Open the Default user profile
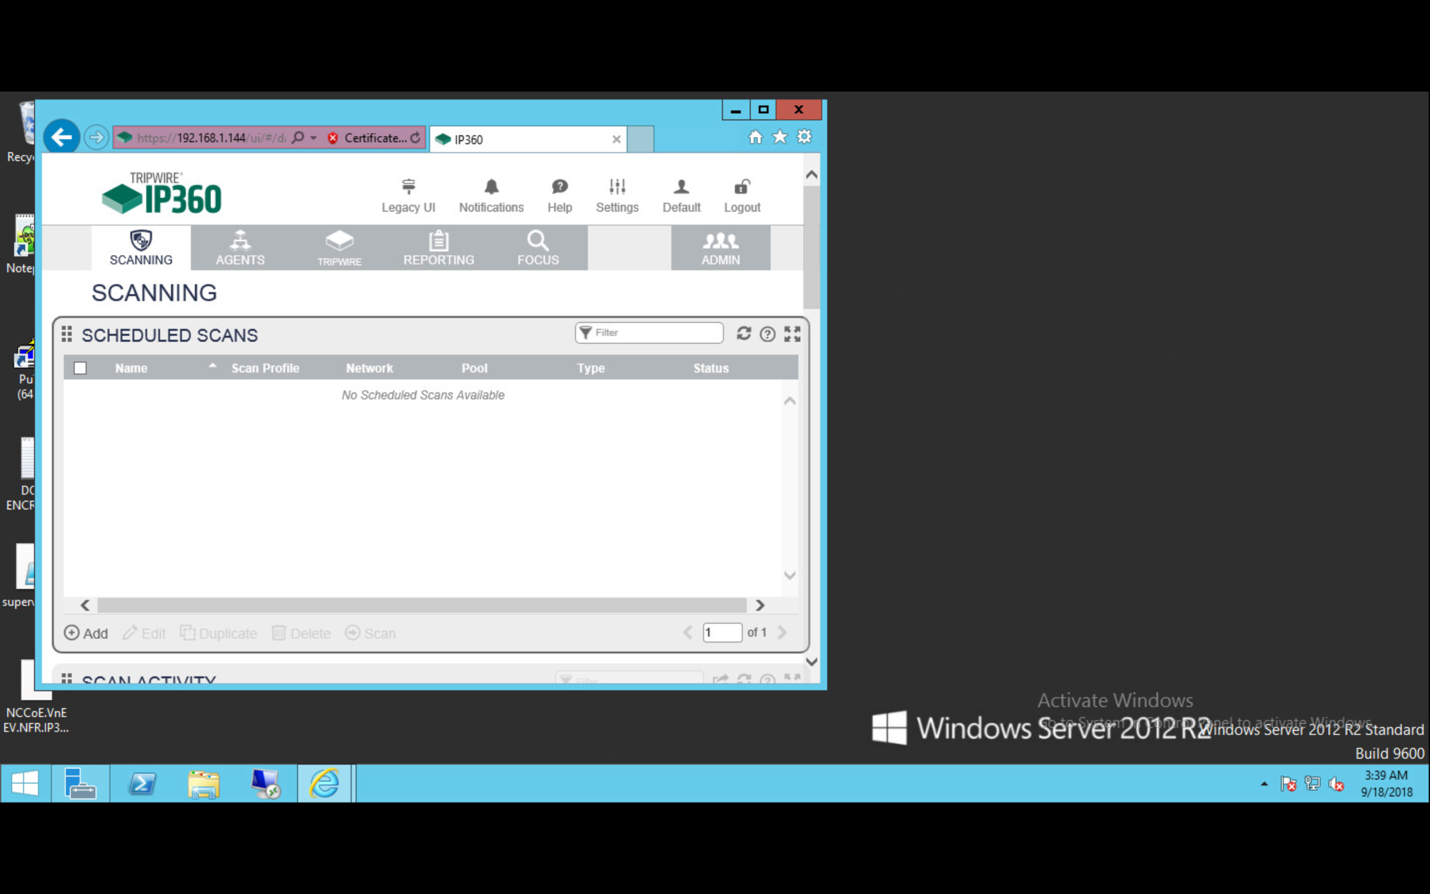Screen dimensions: 1430x894 click(681, 195)
